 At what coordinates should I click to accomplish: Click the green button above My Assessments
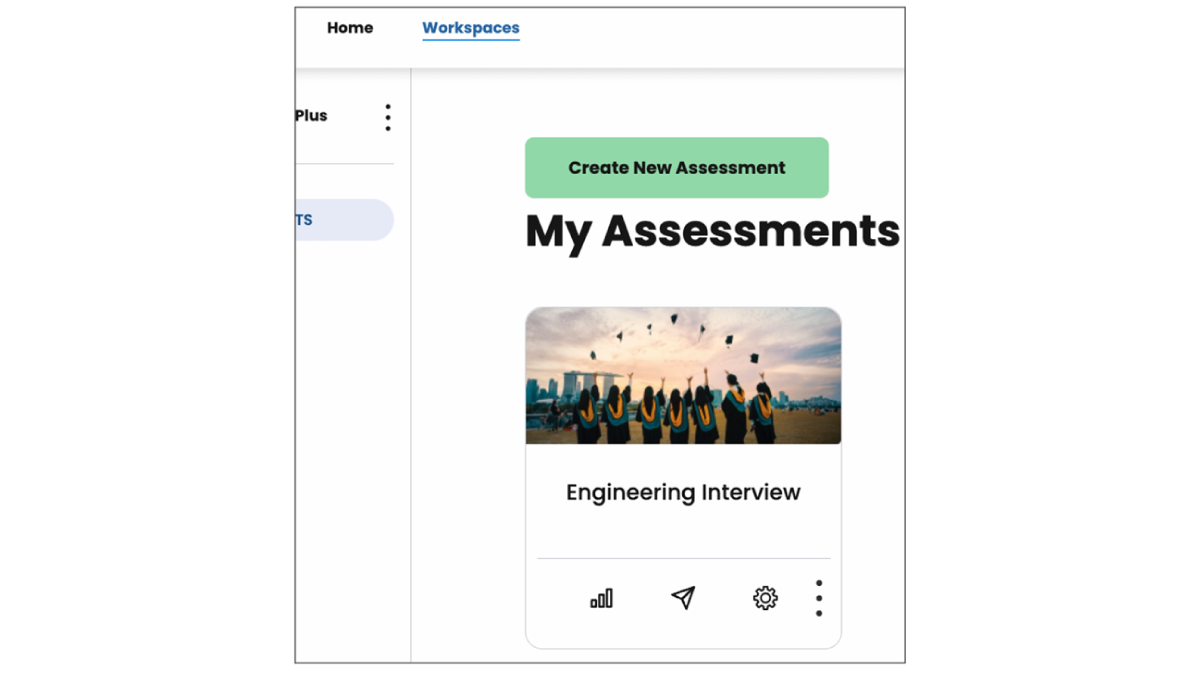coord(677,168)
